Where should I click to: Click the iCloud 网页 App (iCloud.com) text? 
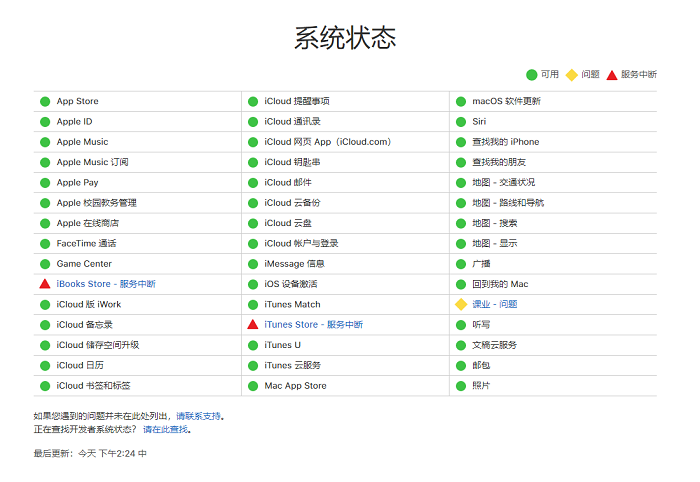(328, 142)
